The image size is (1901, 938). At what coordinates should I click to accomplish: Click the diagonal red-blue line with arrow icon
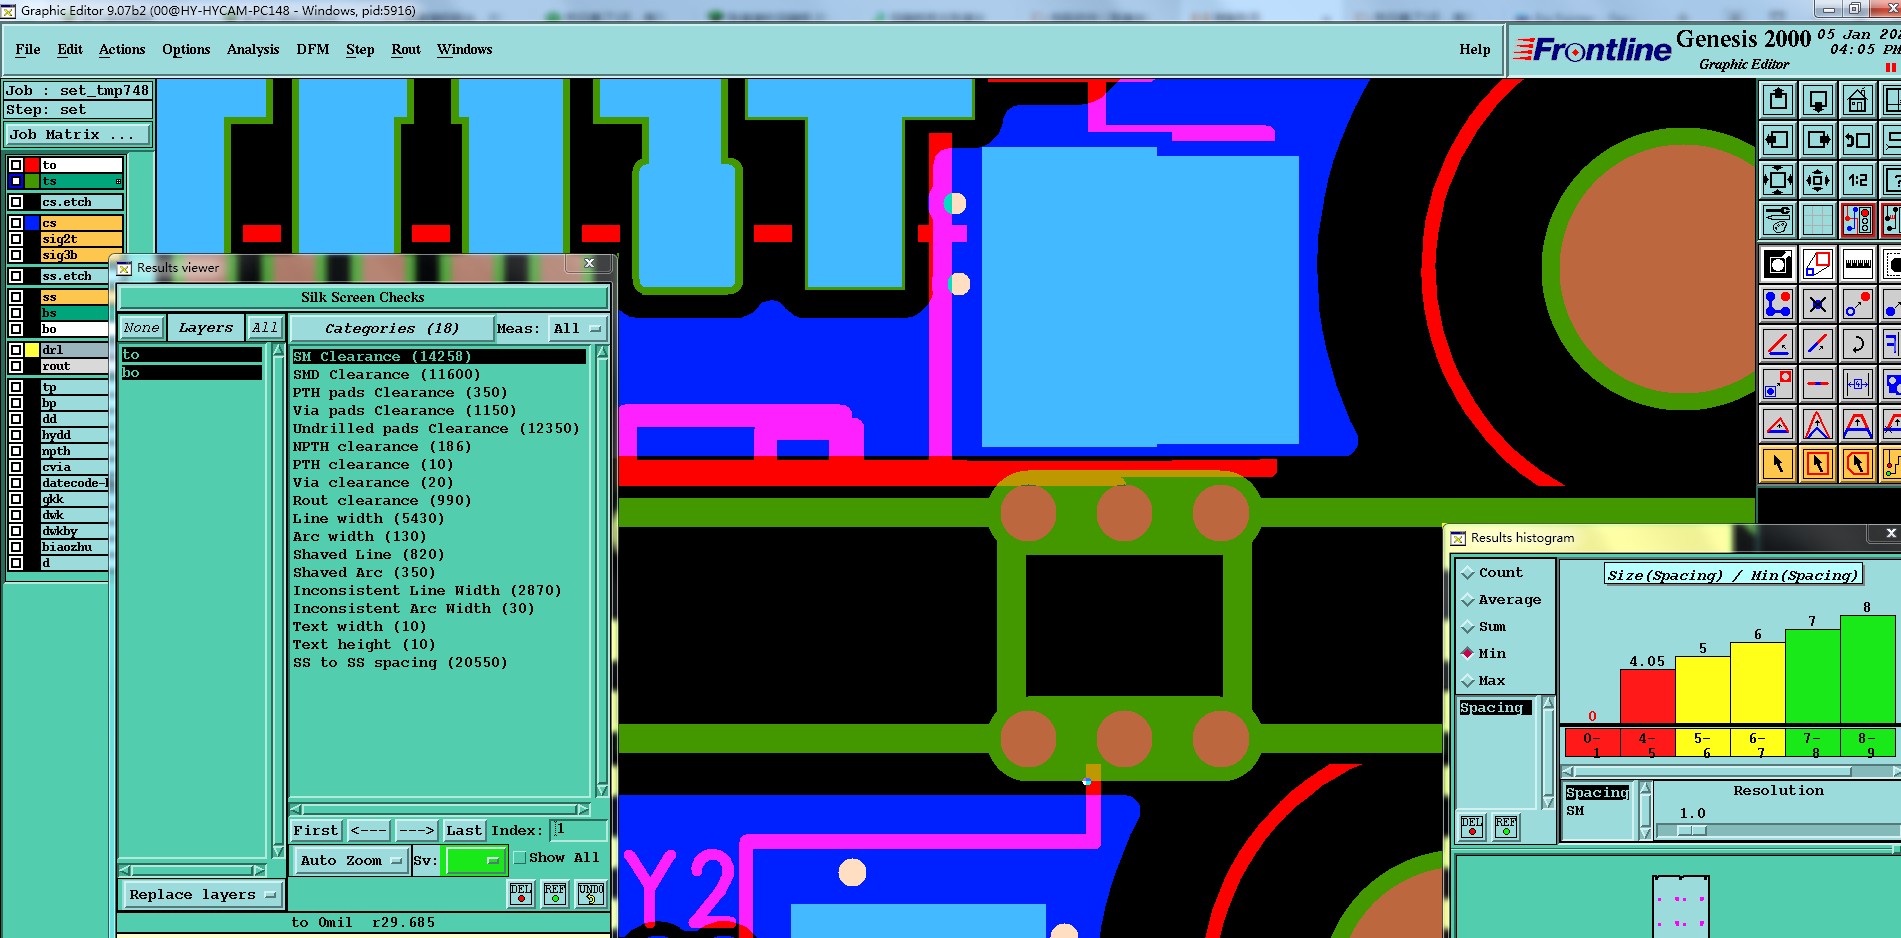(1818, 344)
